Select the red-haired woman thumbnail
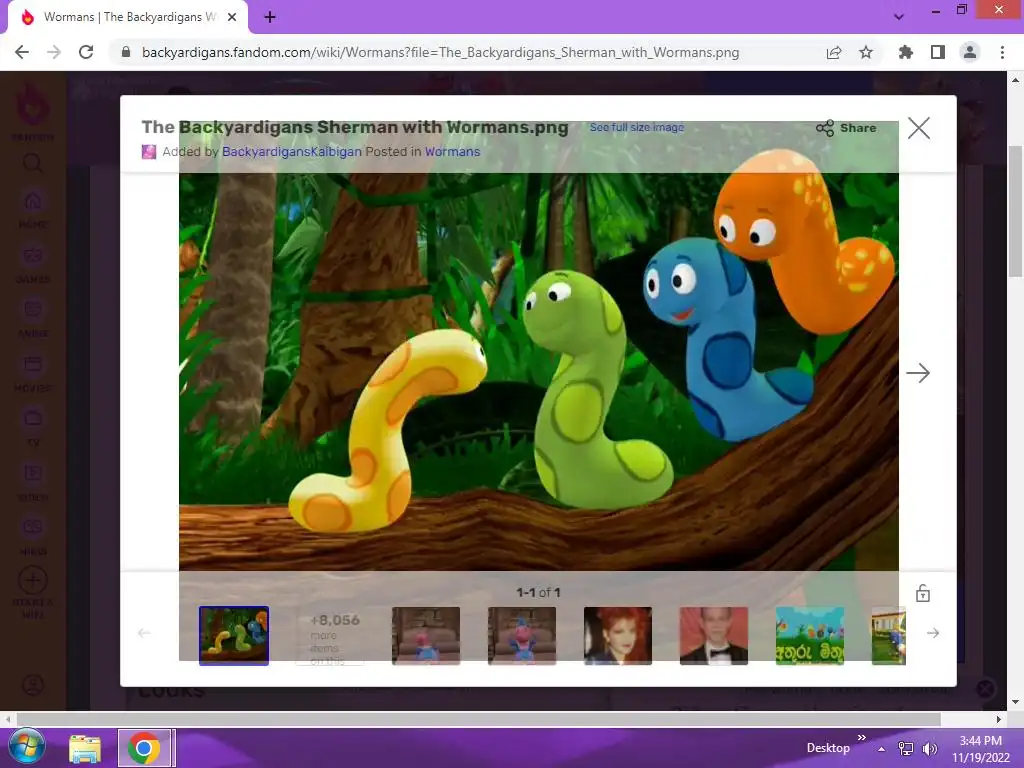1024x768 pixels. pyautogui.click(x=617, y=635)
